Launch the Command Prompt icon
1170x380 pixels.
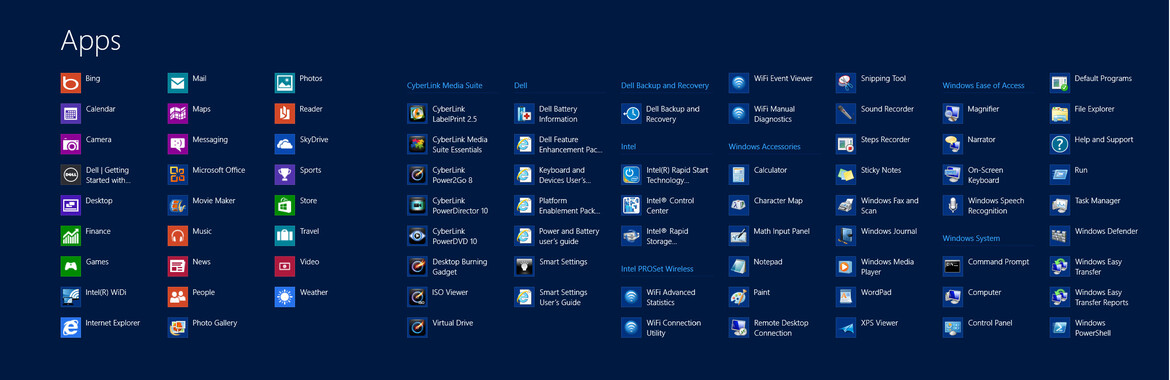coord(953,267)
